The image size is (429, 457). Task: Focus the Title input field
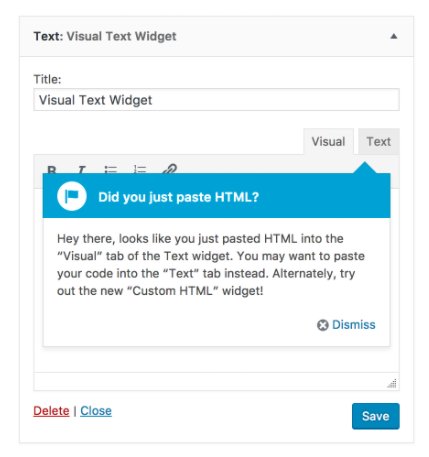click(216, 100)
